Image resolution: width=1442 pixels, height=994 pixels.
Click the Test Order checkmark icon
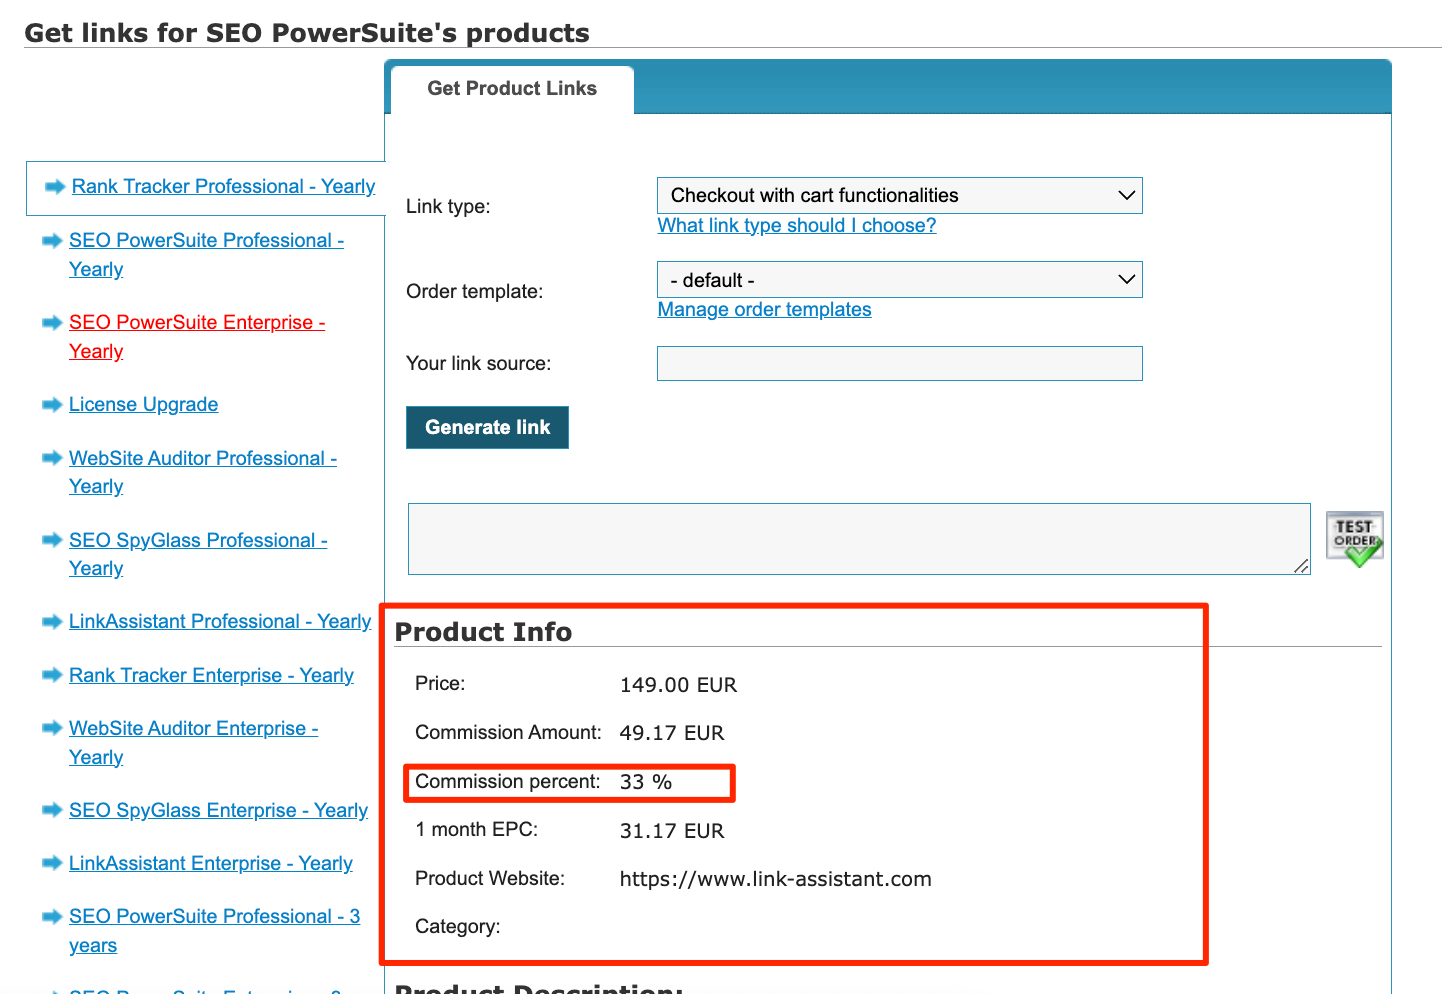[x=1355, y=539]
